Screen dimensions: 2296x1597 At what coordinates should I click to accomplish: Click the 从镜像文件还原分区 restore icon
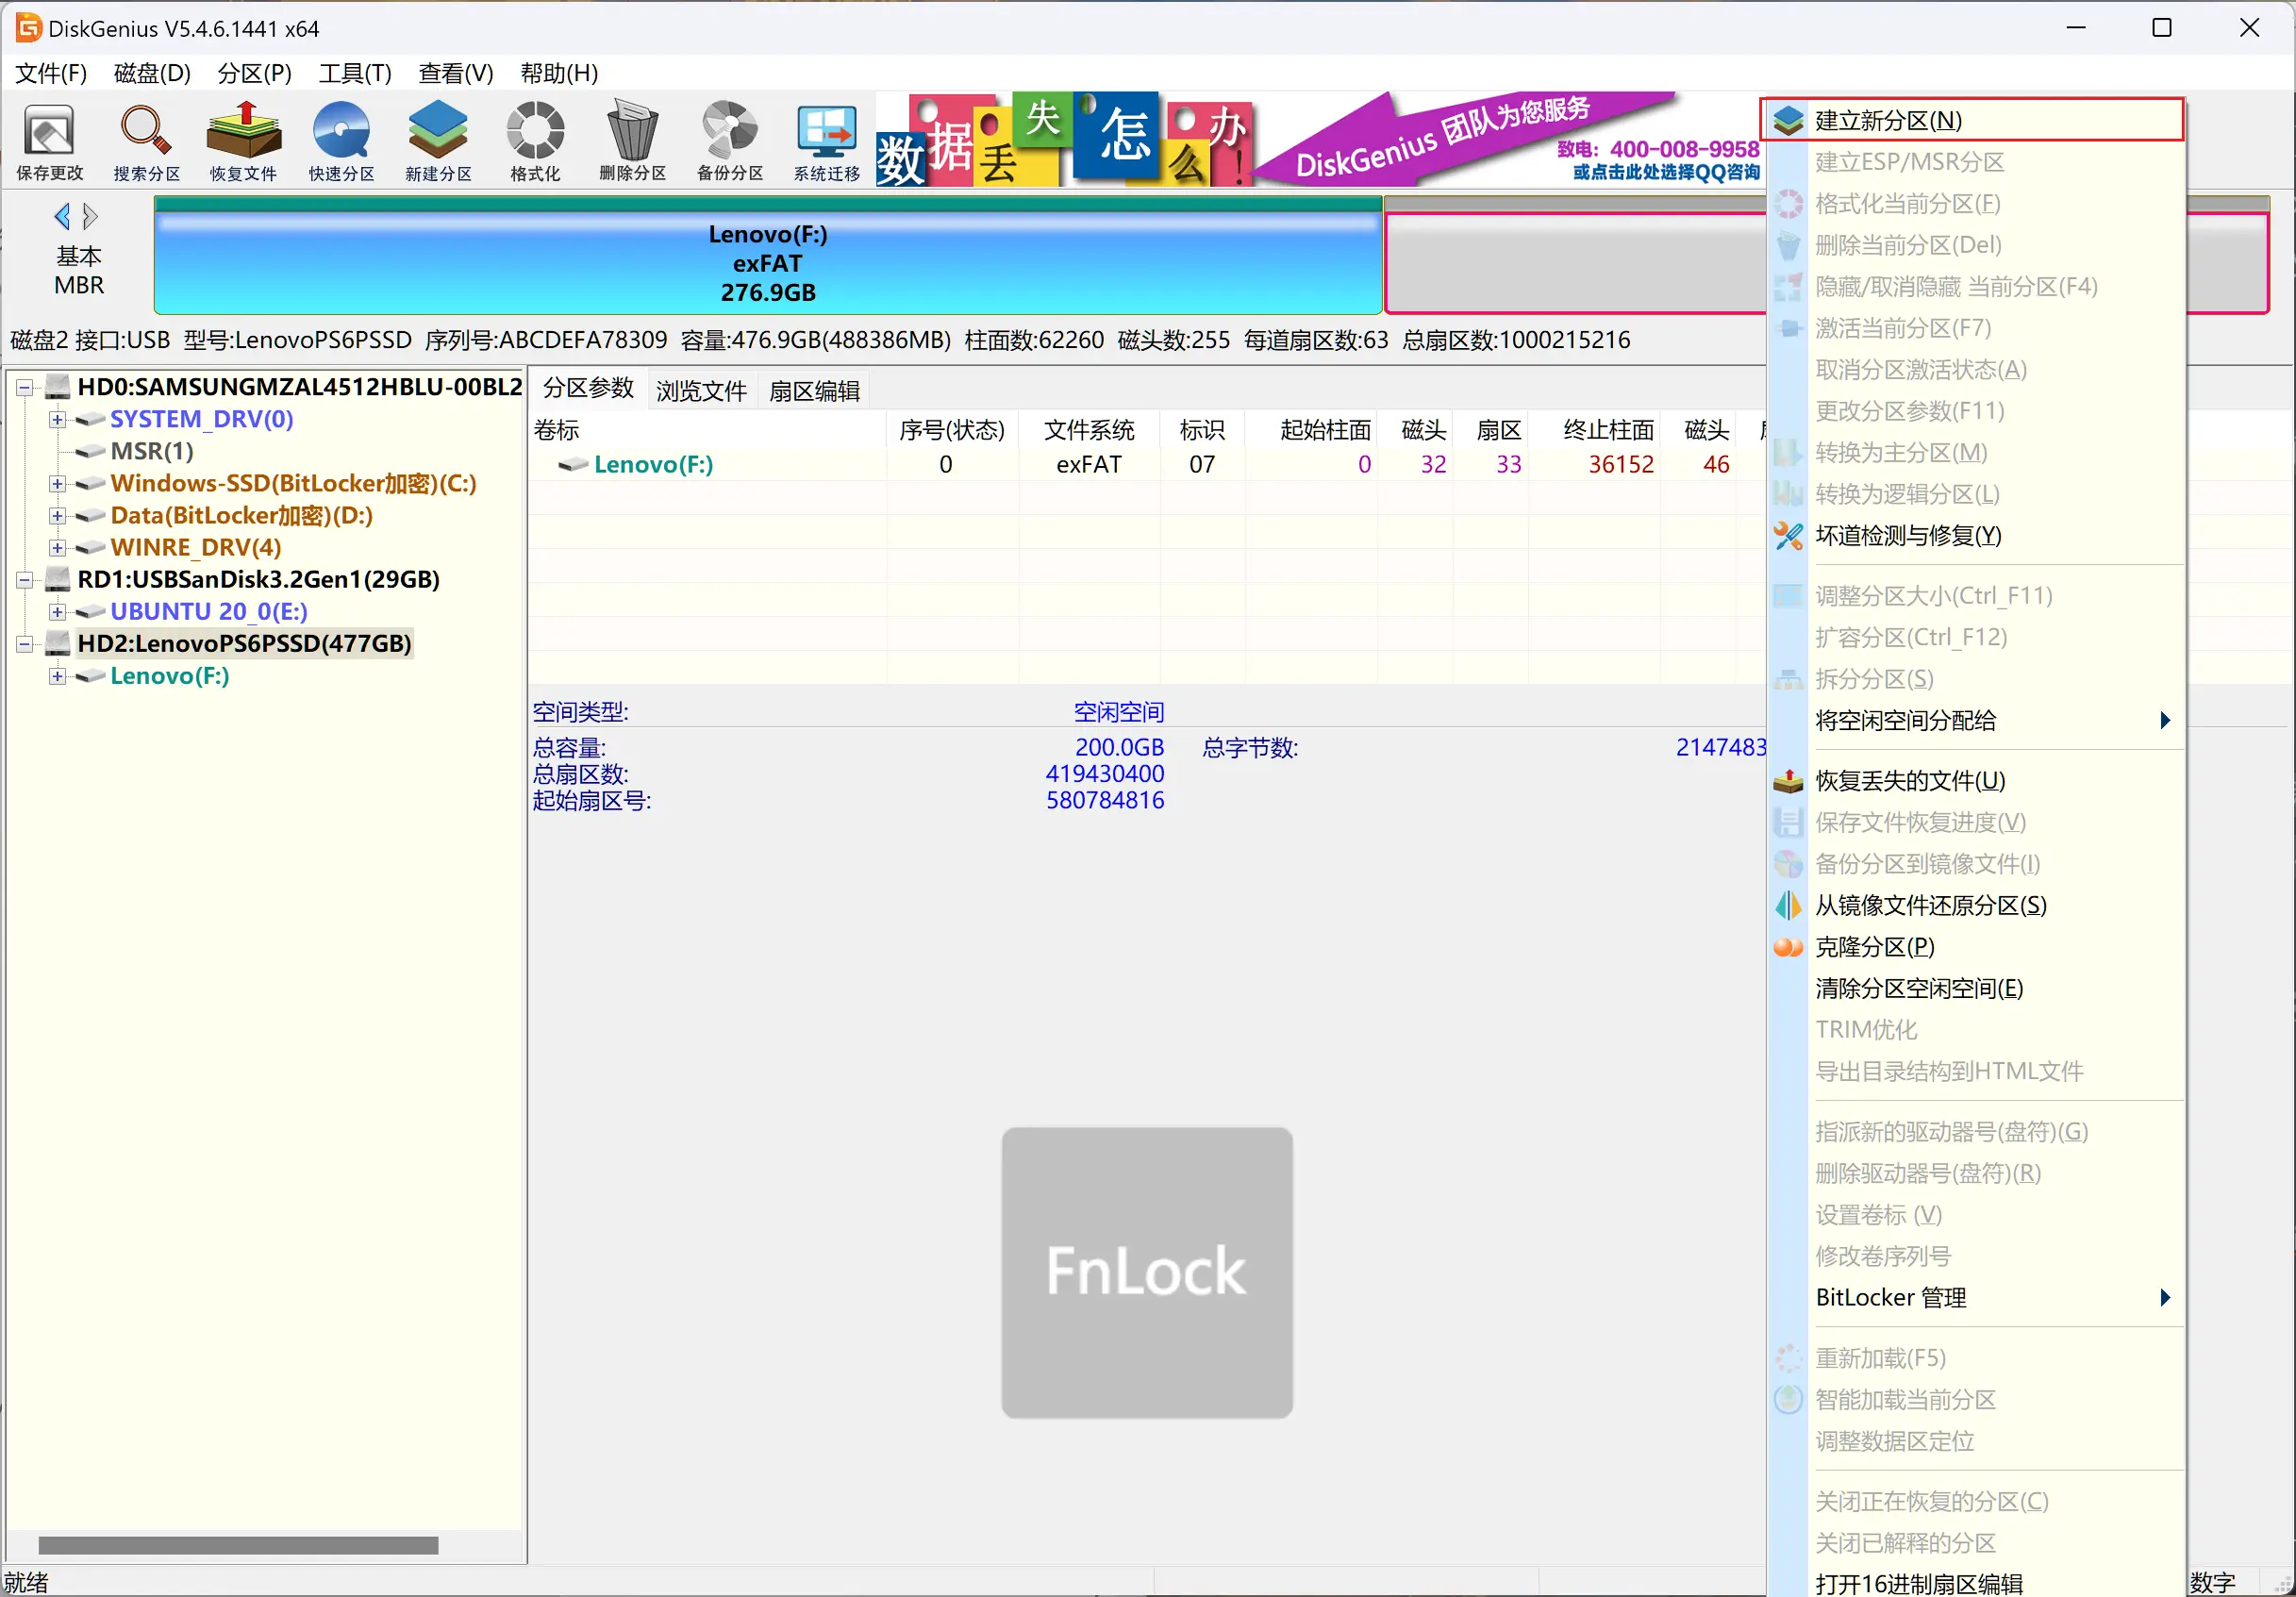pos(1788,905)
